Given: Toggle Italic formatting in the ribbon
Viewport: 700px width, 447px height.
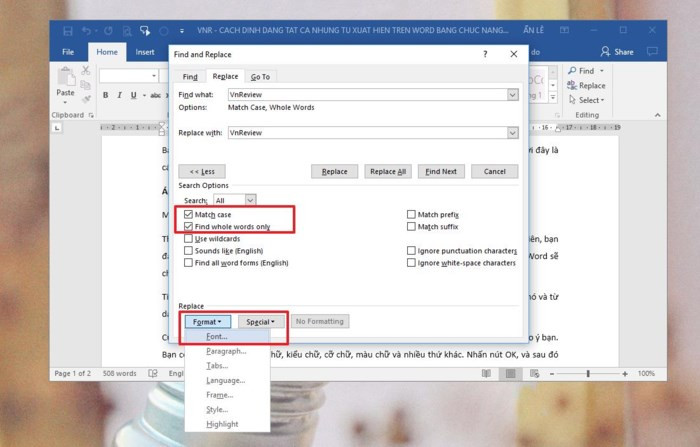Looking at the screenshot, I should click(119, 96).
